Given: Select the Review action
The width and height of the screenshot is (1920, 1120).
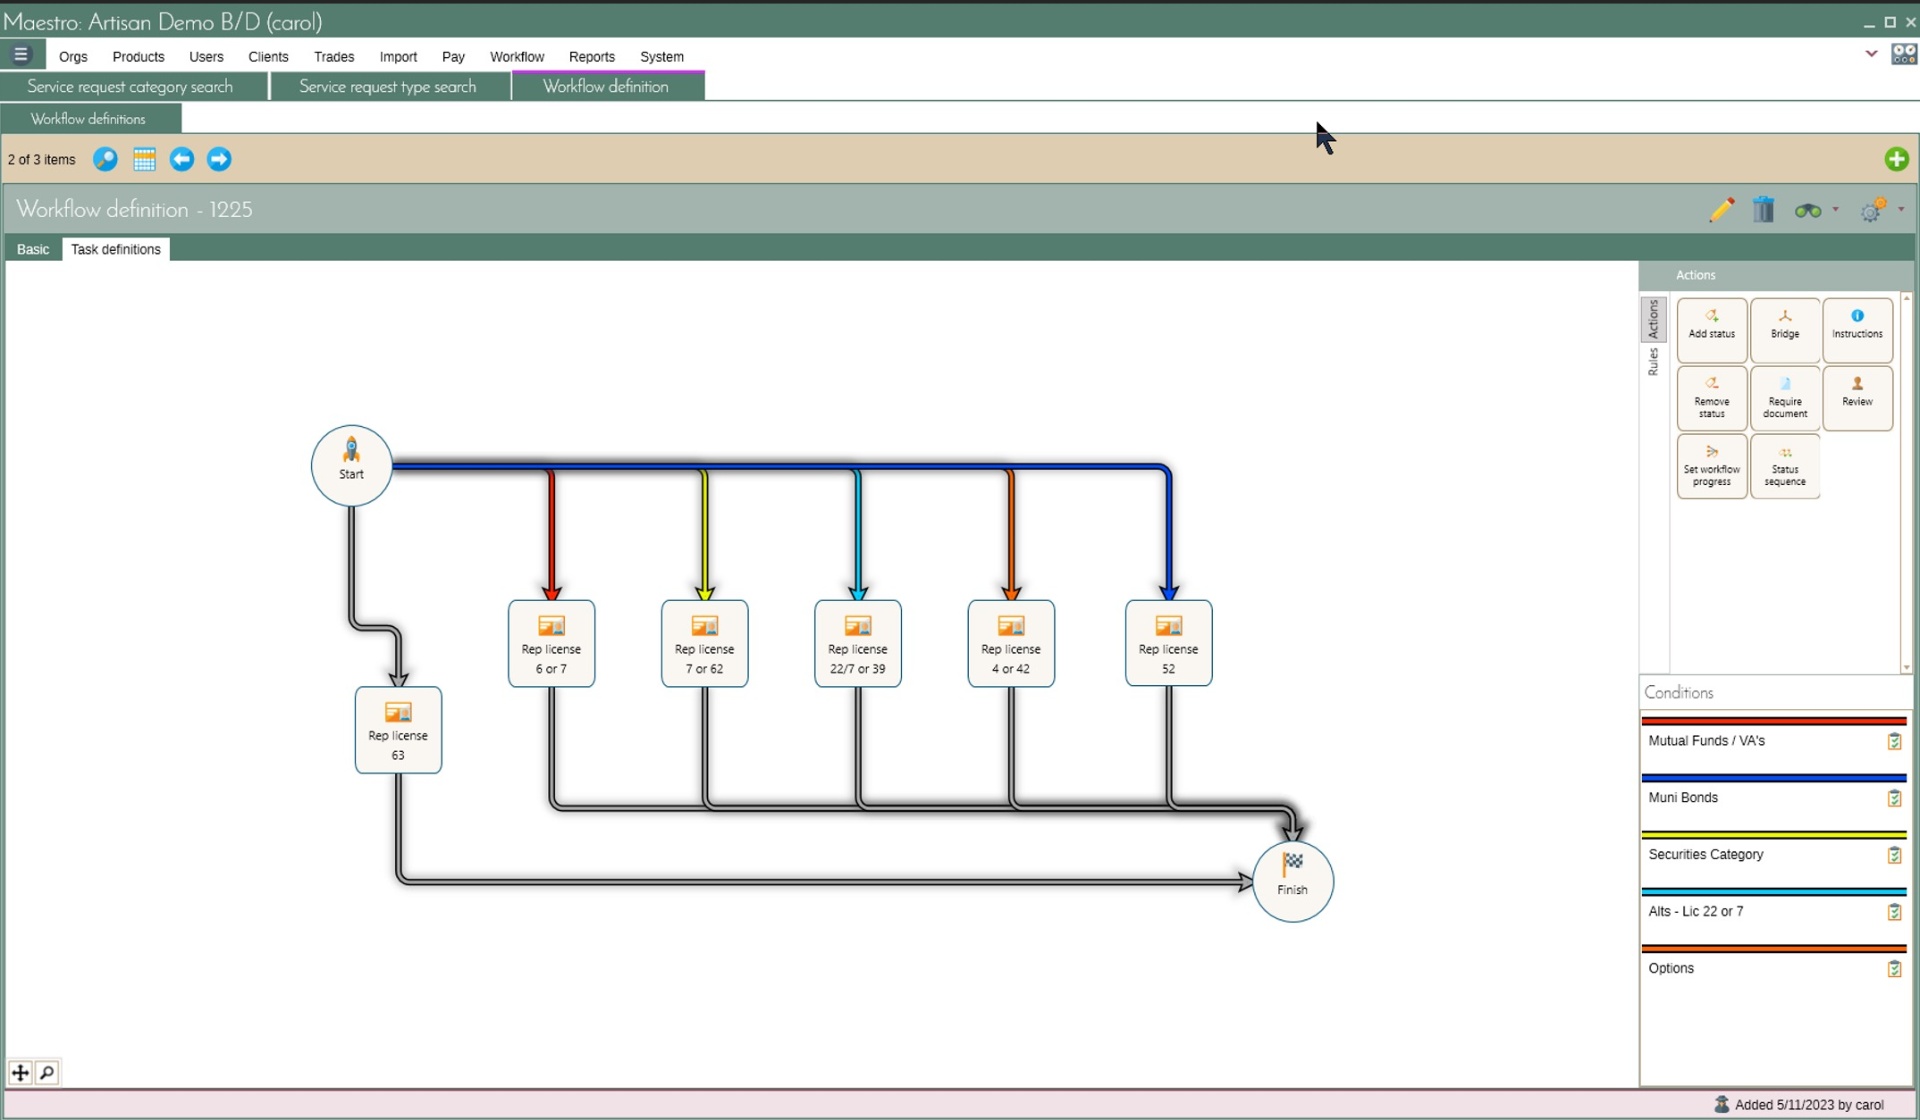Looking at the screenshot, I should tap(1857, 398).
